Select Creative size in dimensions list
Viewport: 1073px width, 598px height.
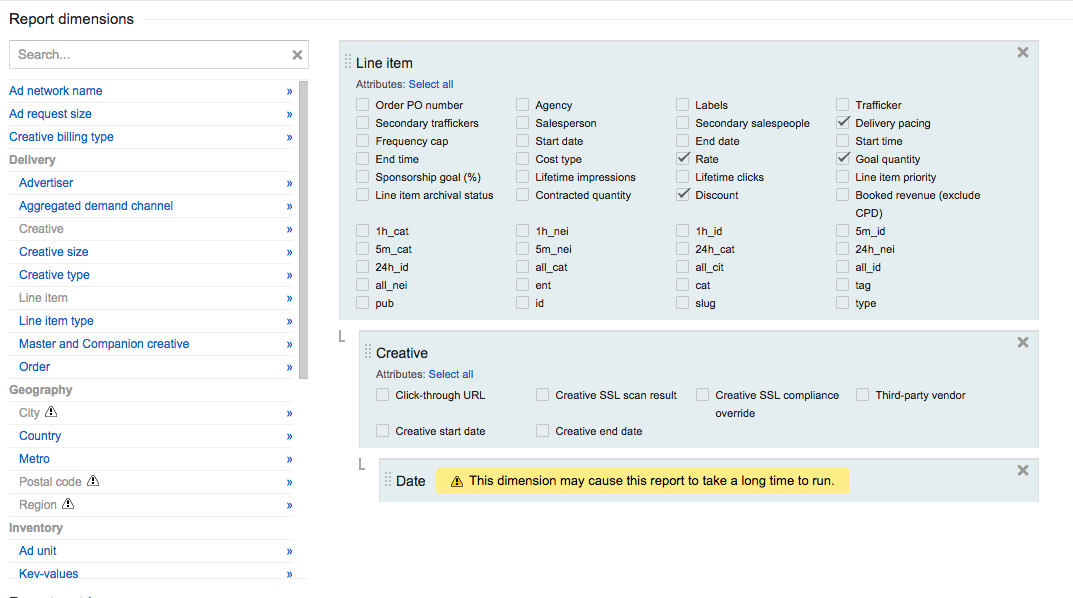coord(54,252)
